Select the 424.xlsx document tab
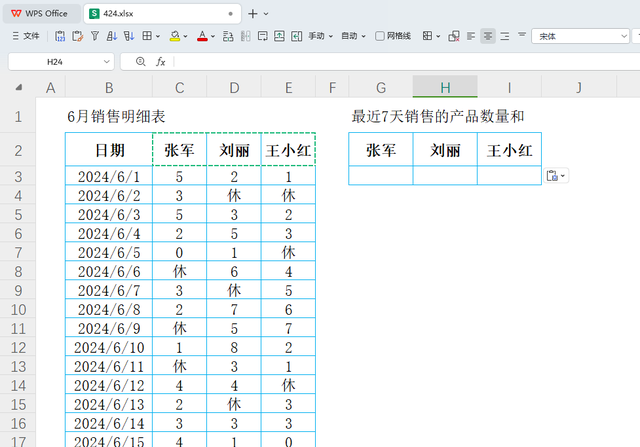 [x=162, y=13]
